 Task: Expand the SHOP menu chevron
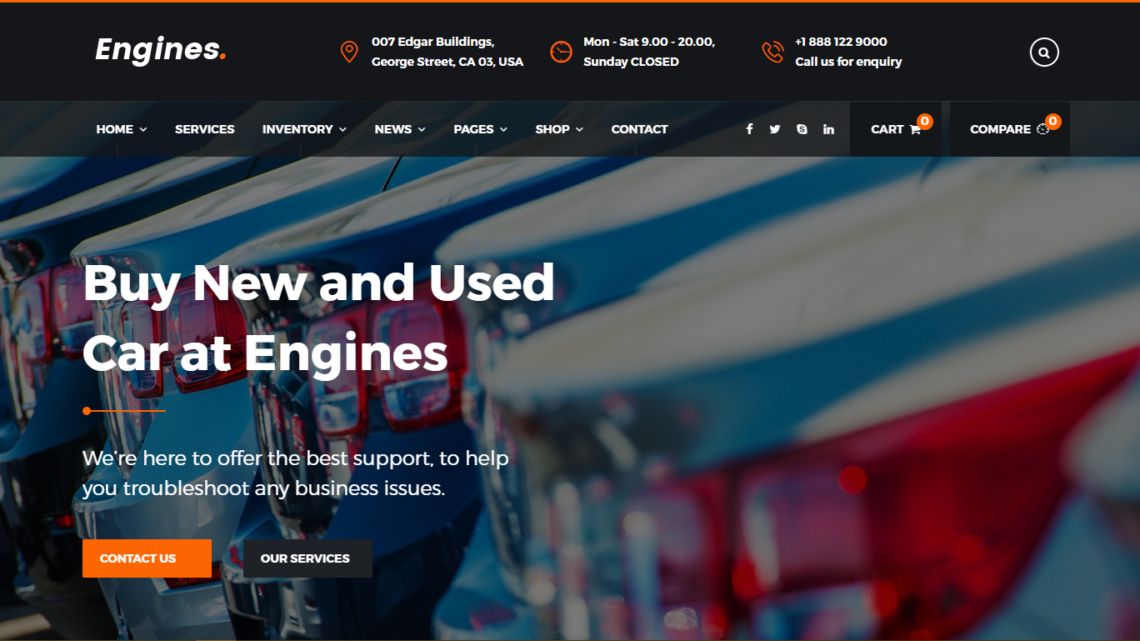point(579,129)
